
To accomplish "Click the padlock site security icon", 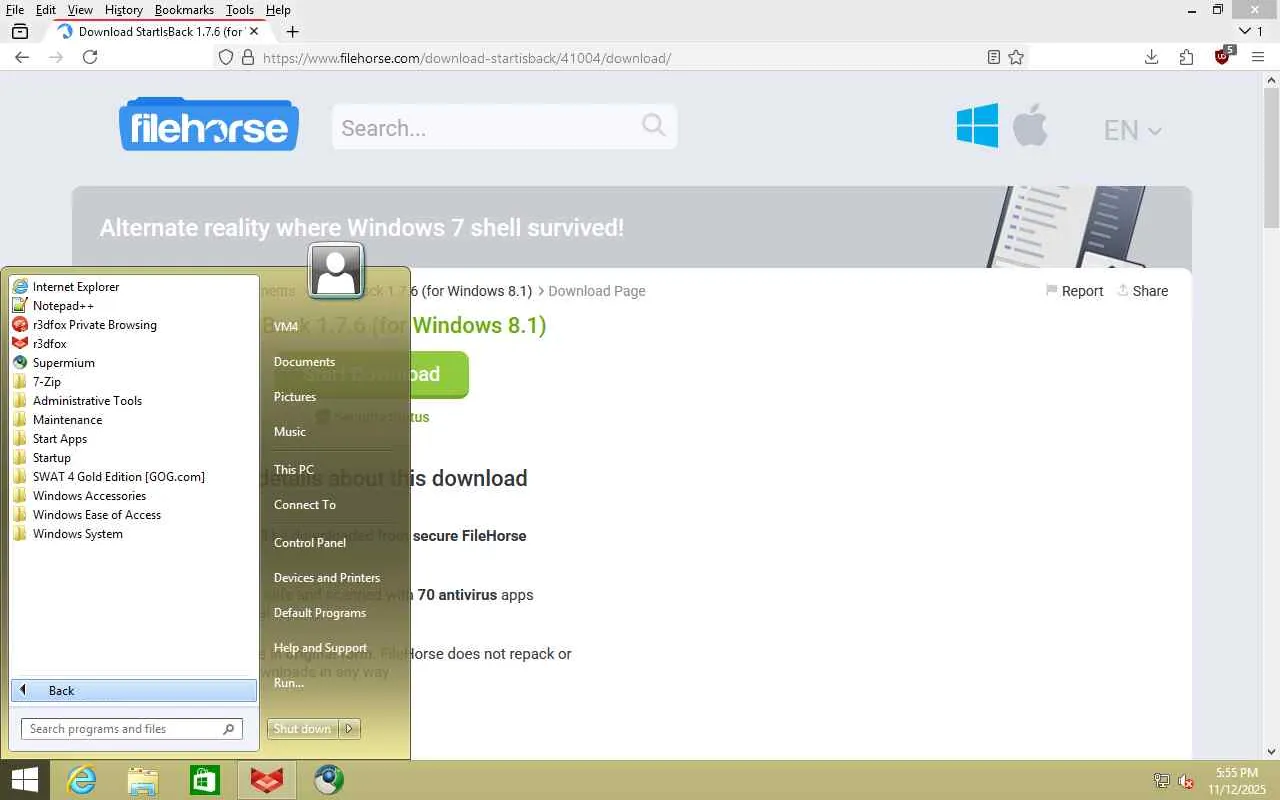I will tap(249, 57).
